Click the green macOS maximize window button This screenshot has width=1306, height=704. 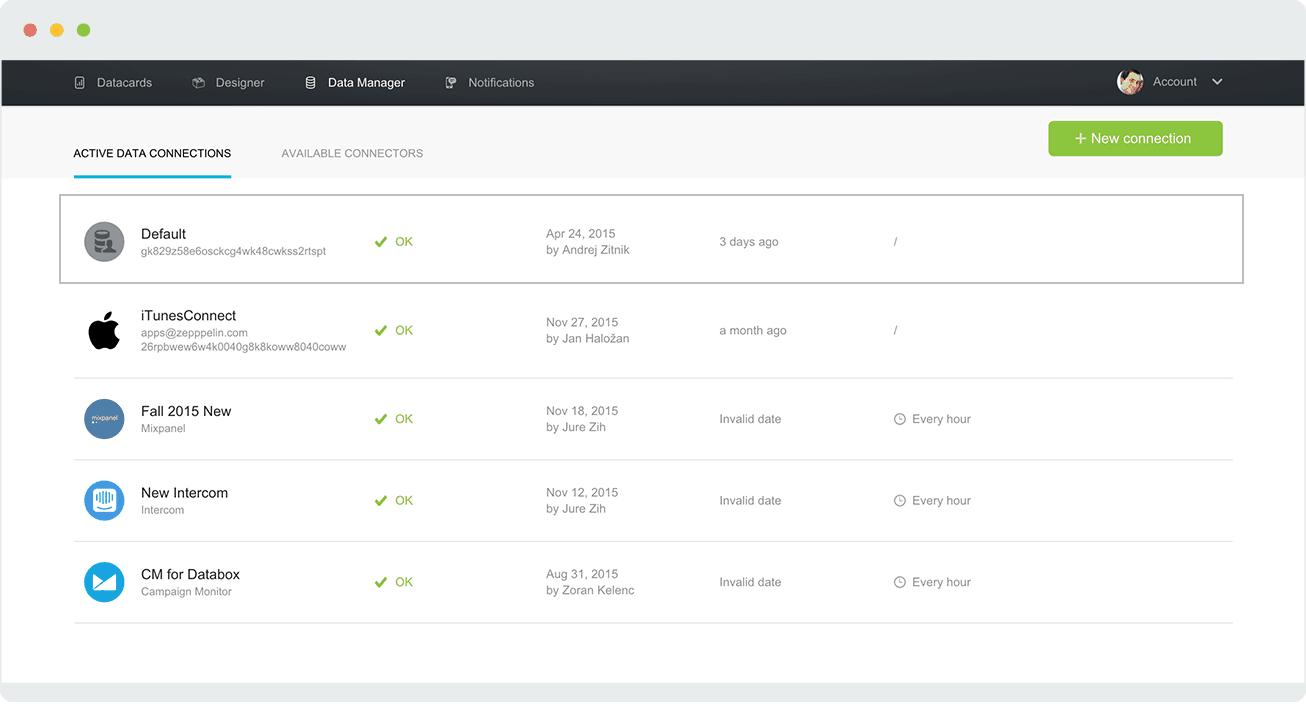[83, 30]
